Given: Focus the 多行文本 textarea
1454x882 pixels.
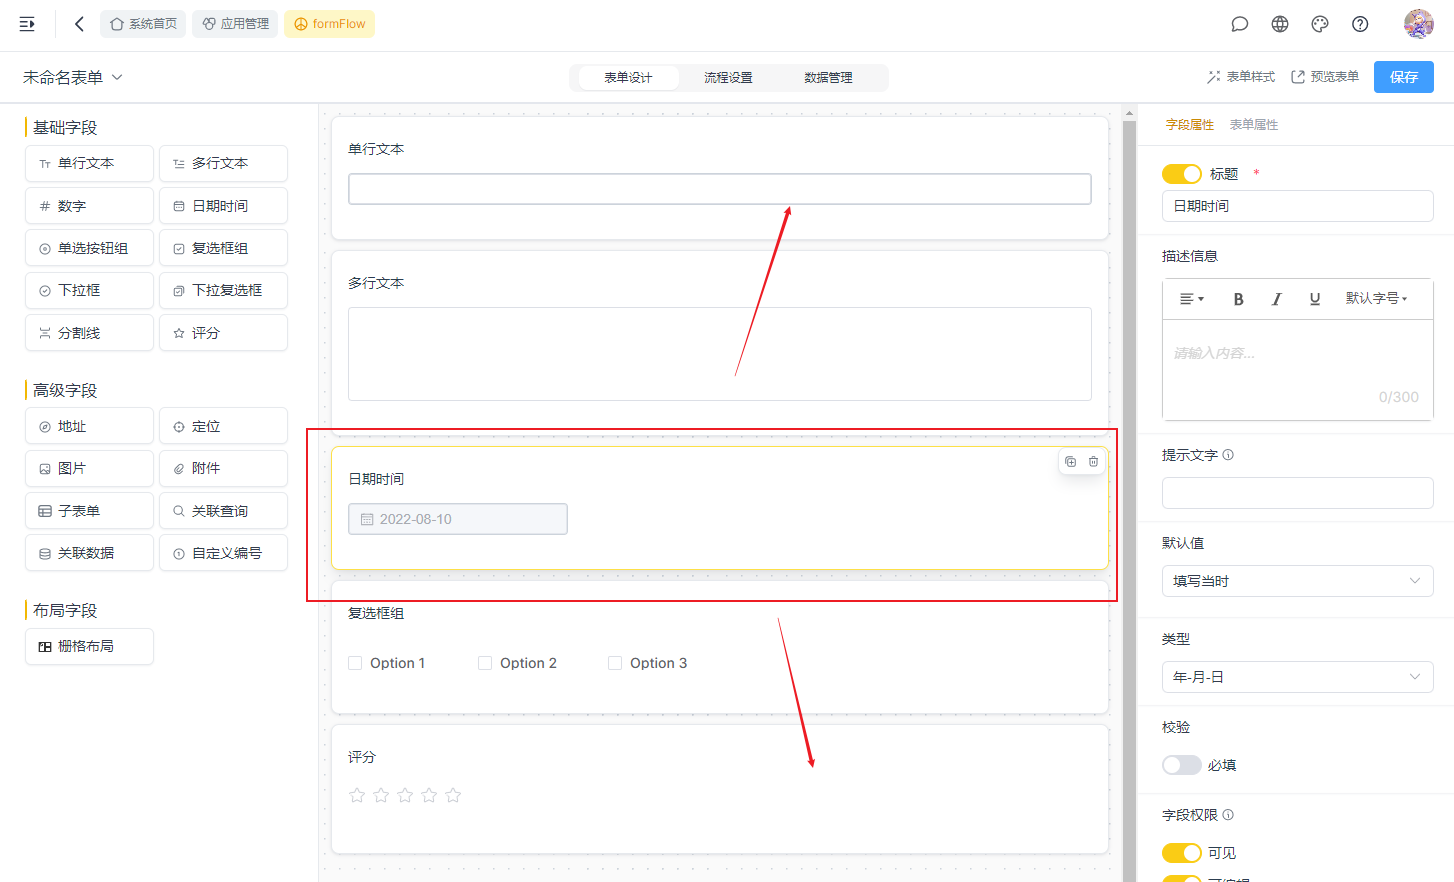Looking at the screenshot, I should [720, 354].
